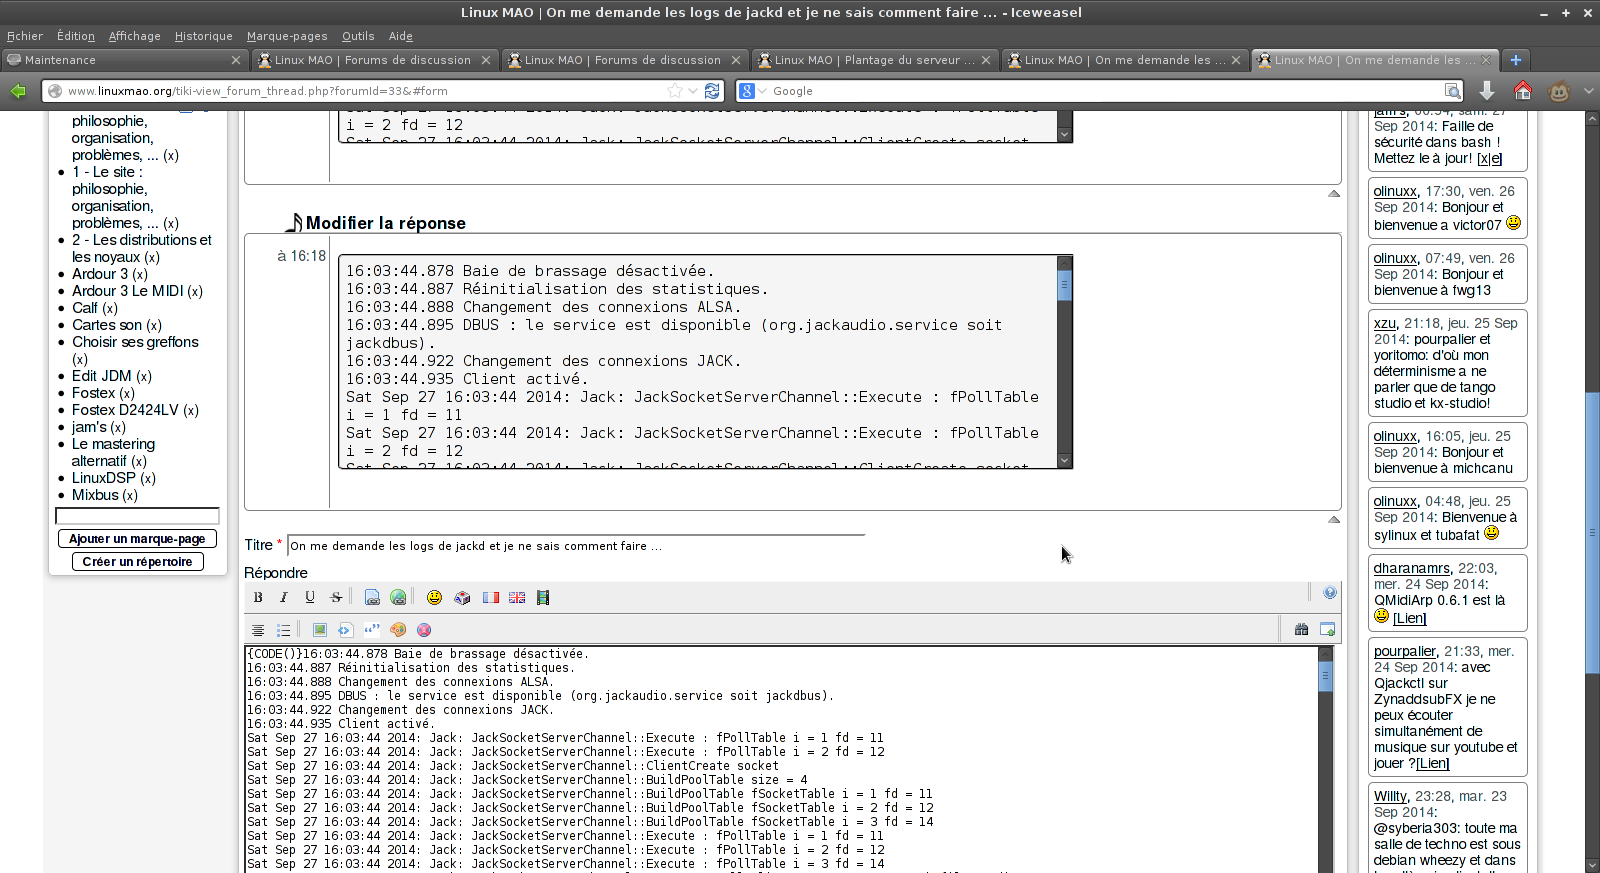1600x873 pixels.
Task: Click the Ajouter un marque-page button
Action: coord(137,539)
